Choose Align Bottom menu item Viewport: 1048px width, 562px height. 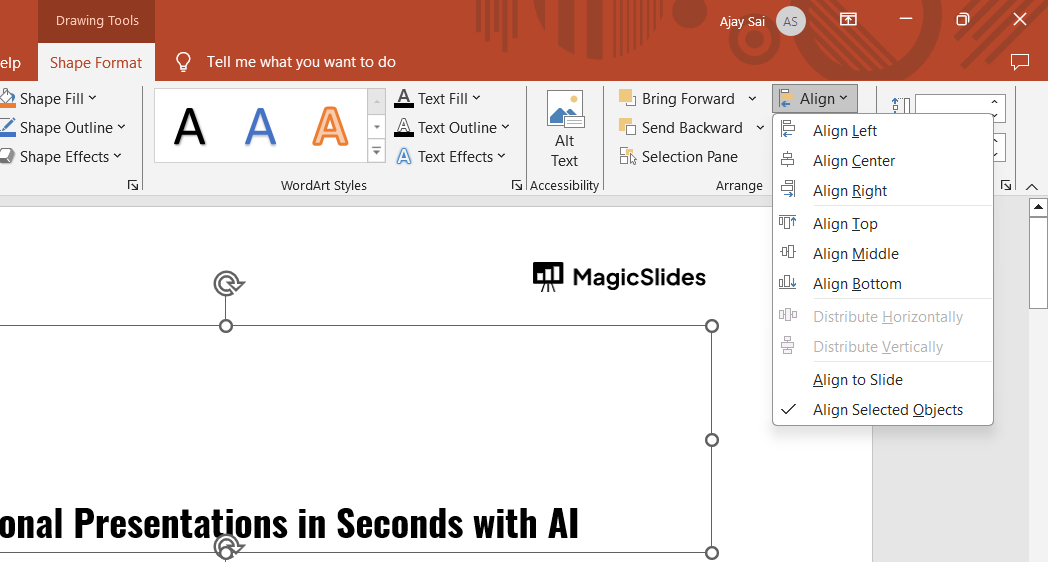(882, 283)
